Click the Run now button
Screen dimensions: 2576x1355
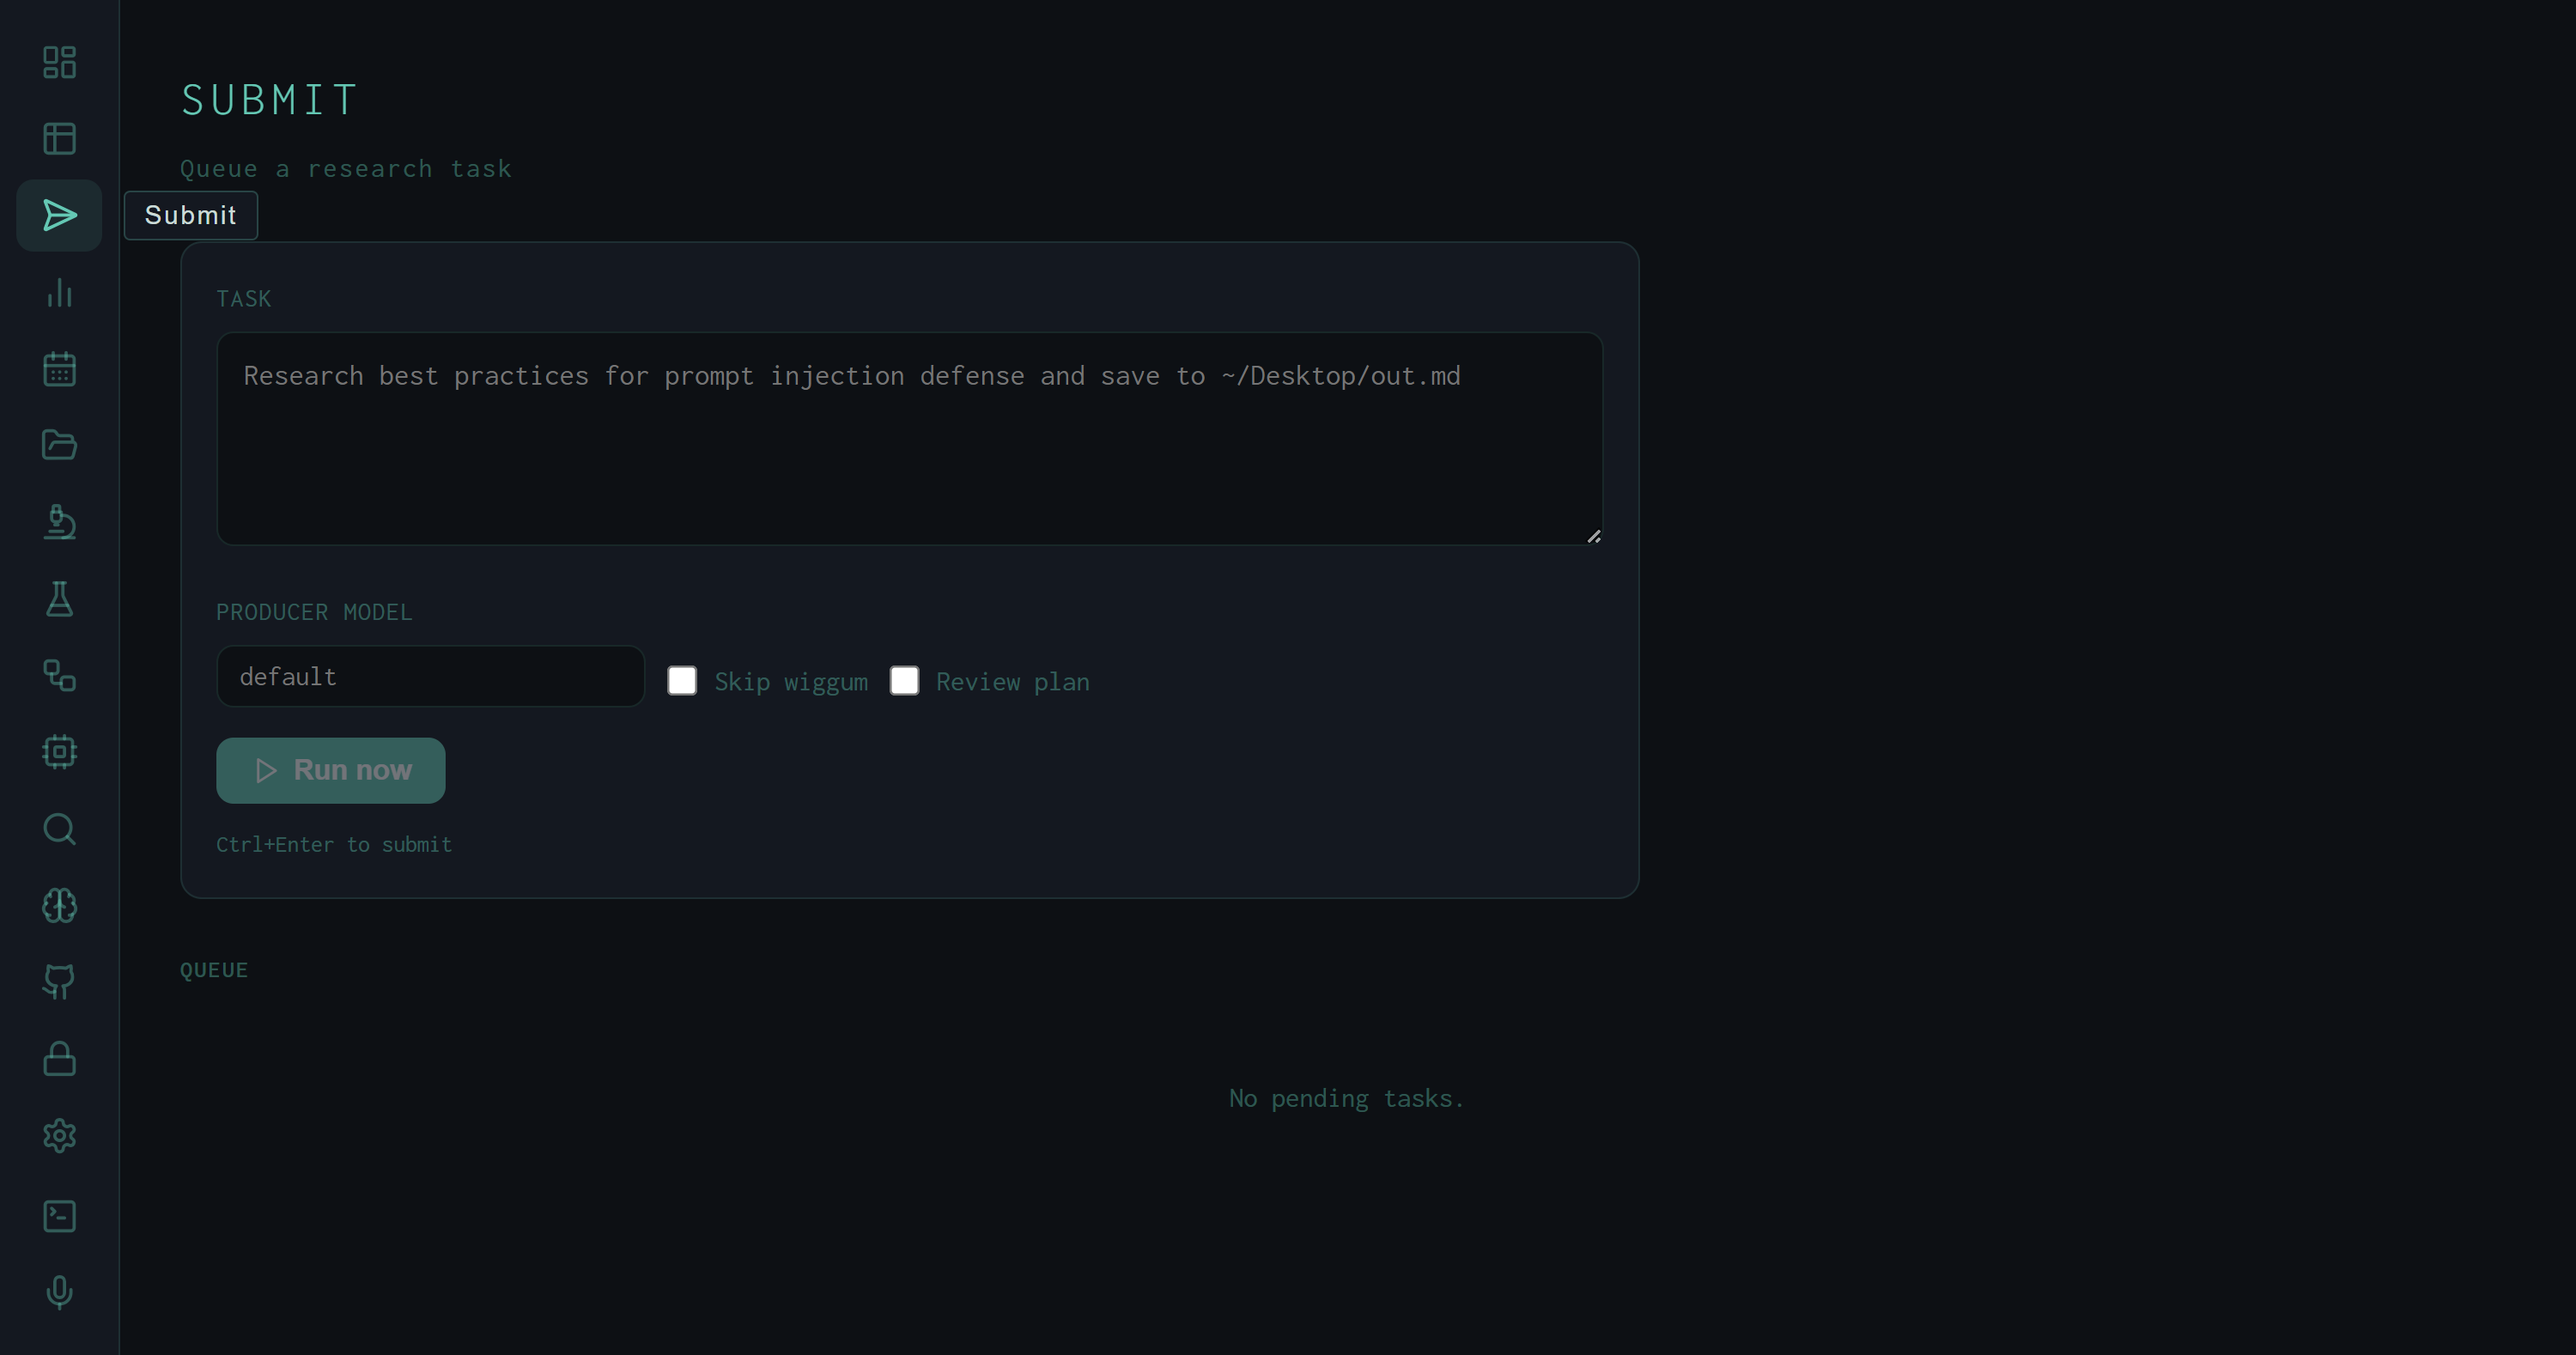(x=330, y=770)
